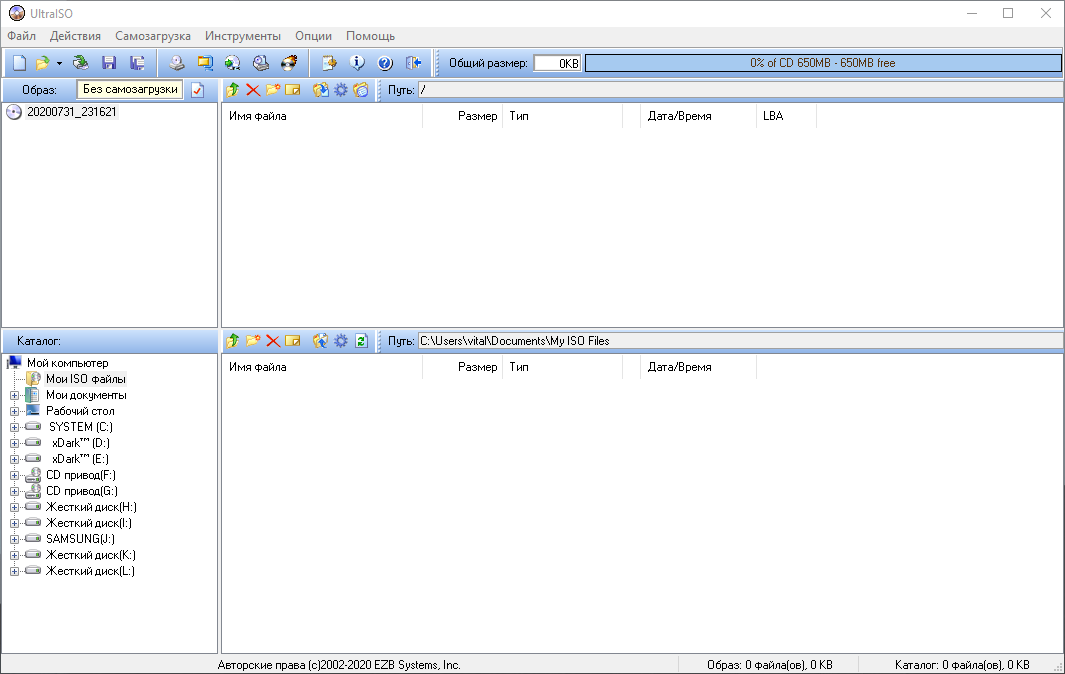Image resolution: width=1065 pixels, height=674 pixels.
Task: Click the Mount to virtual drive icon
Action: (261, 63)
